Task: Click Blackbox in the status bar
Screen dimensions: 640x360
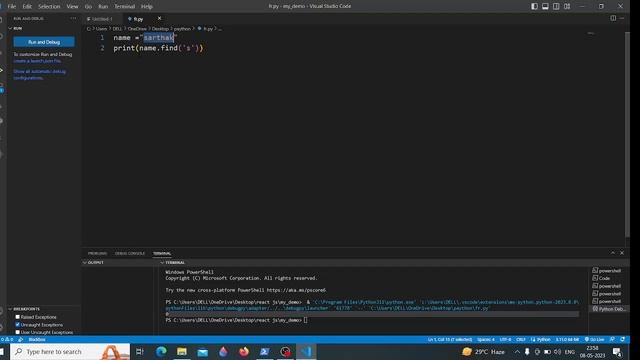Action: [36, 340]
